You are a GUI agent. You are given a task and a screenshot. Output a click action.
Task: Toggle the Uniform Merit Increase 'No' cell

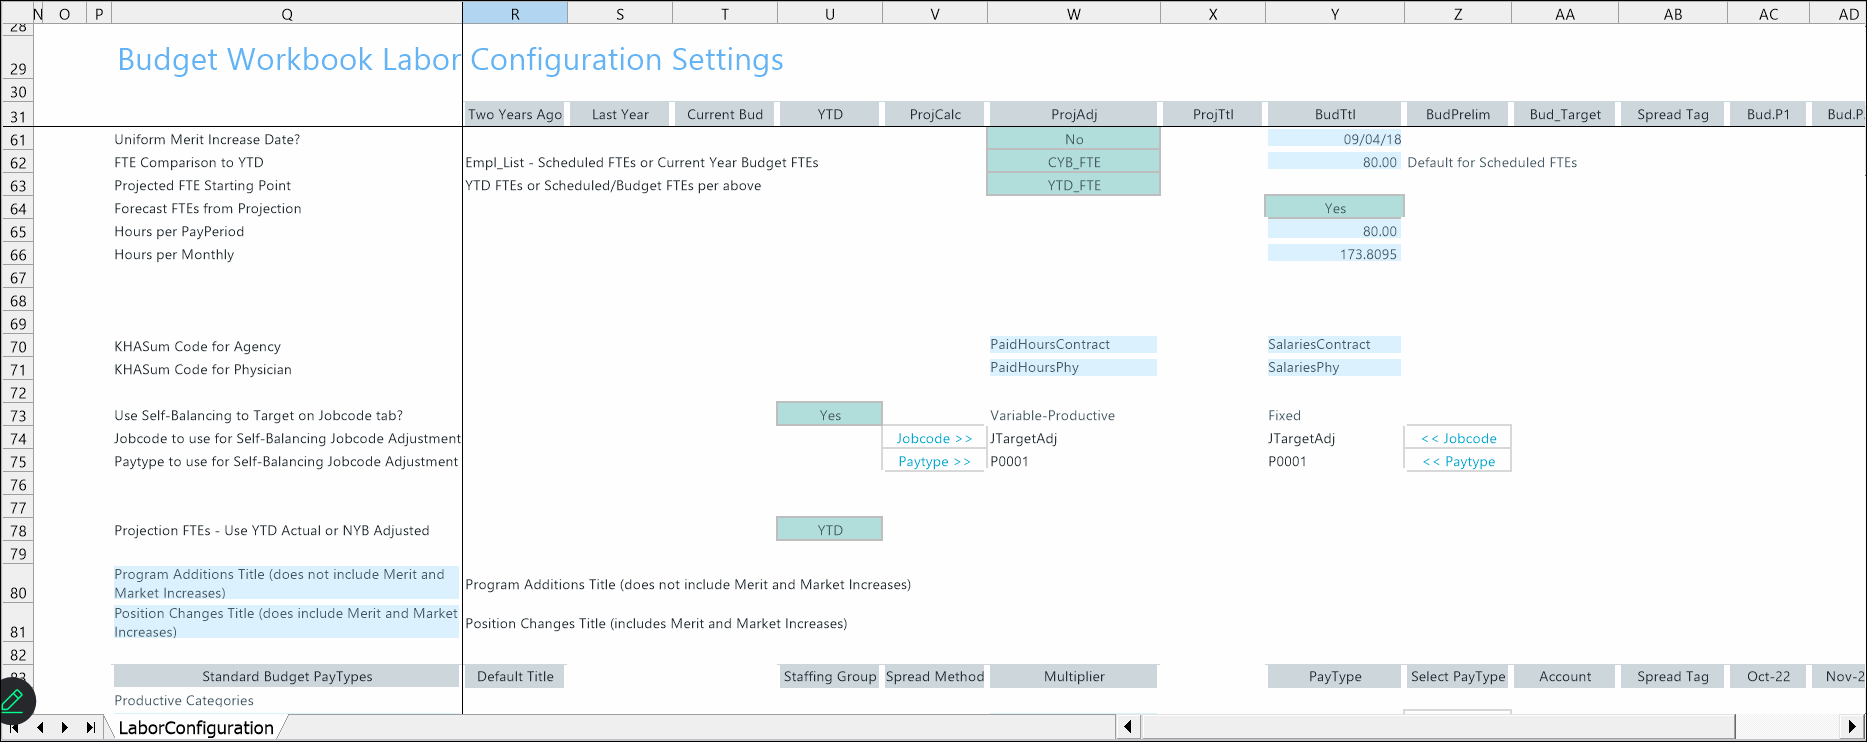pos(1073,139)
